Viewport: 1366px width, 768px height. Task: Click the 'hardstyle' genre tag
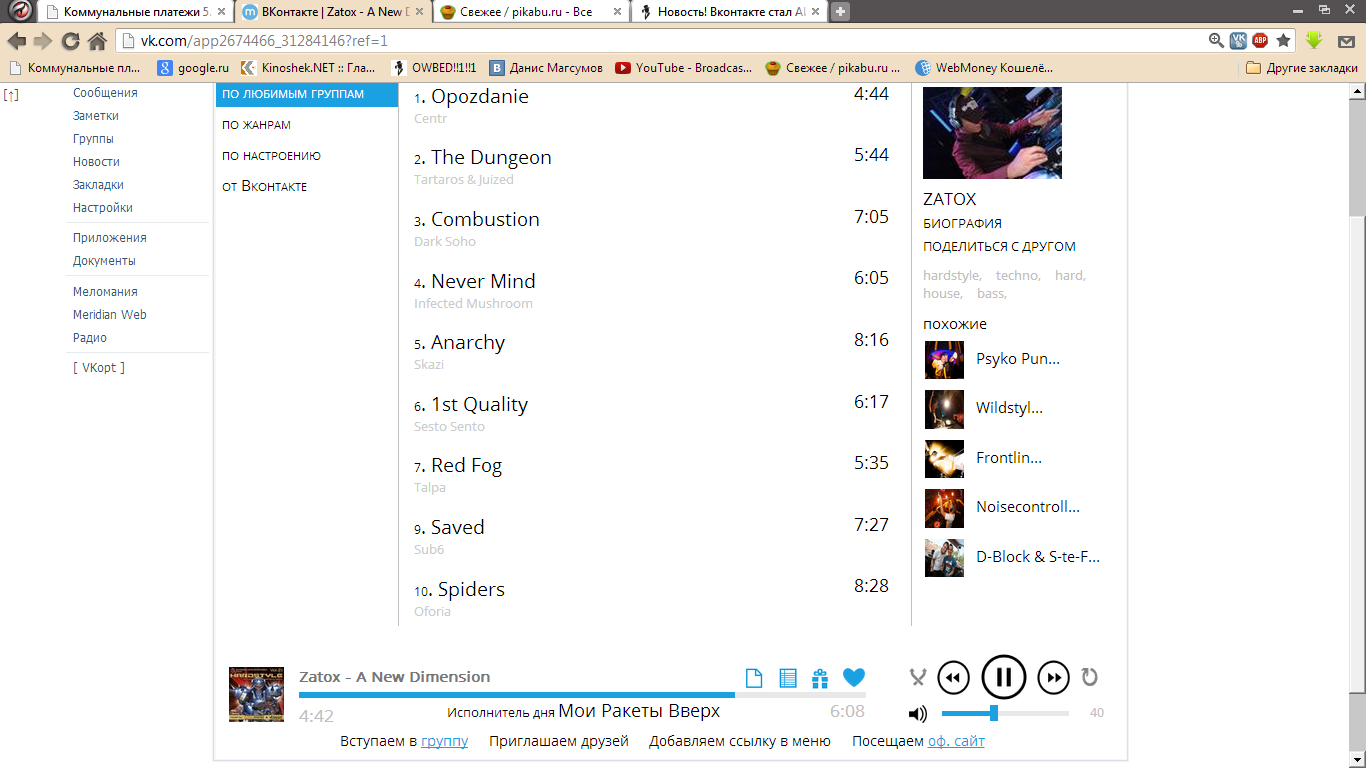[x=952, y=275]
